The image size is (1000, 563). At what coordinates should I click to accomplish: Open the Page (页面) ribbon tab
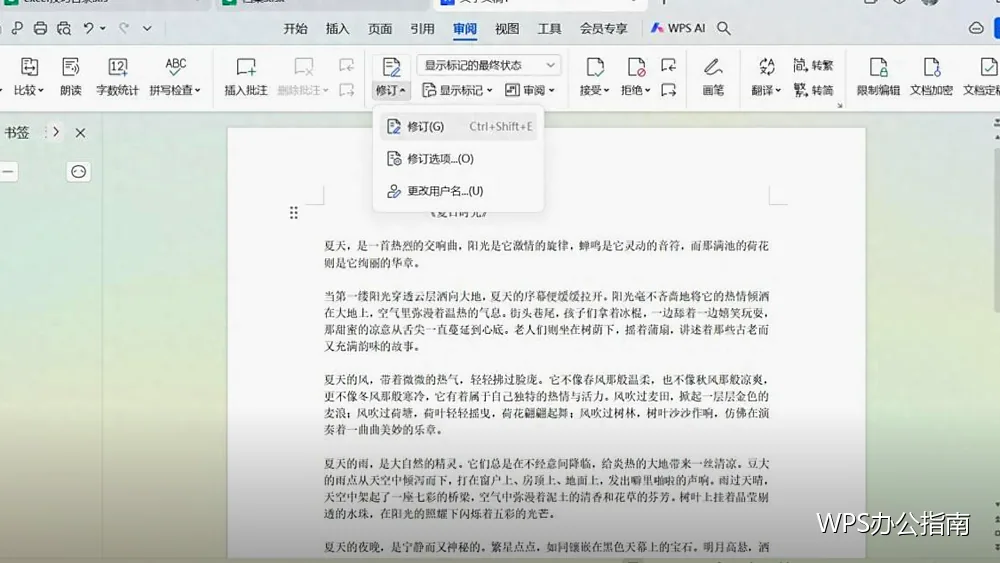pos(380,29)
